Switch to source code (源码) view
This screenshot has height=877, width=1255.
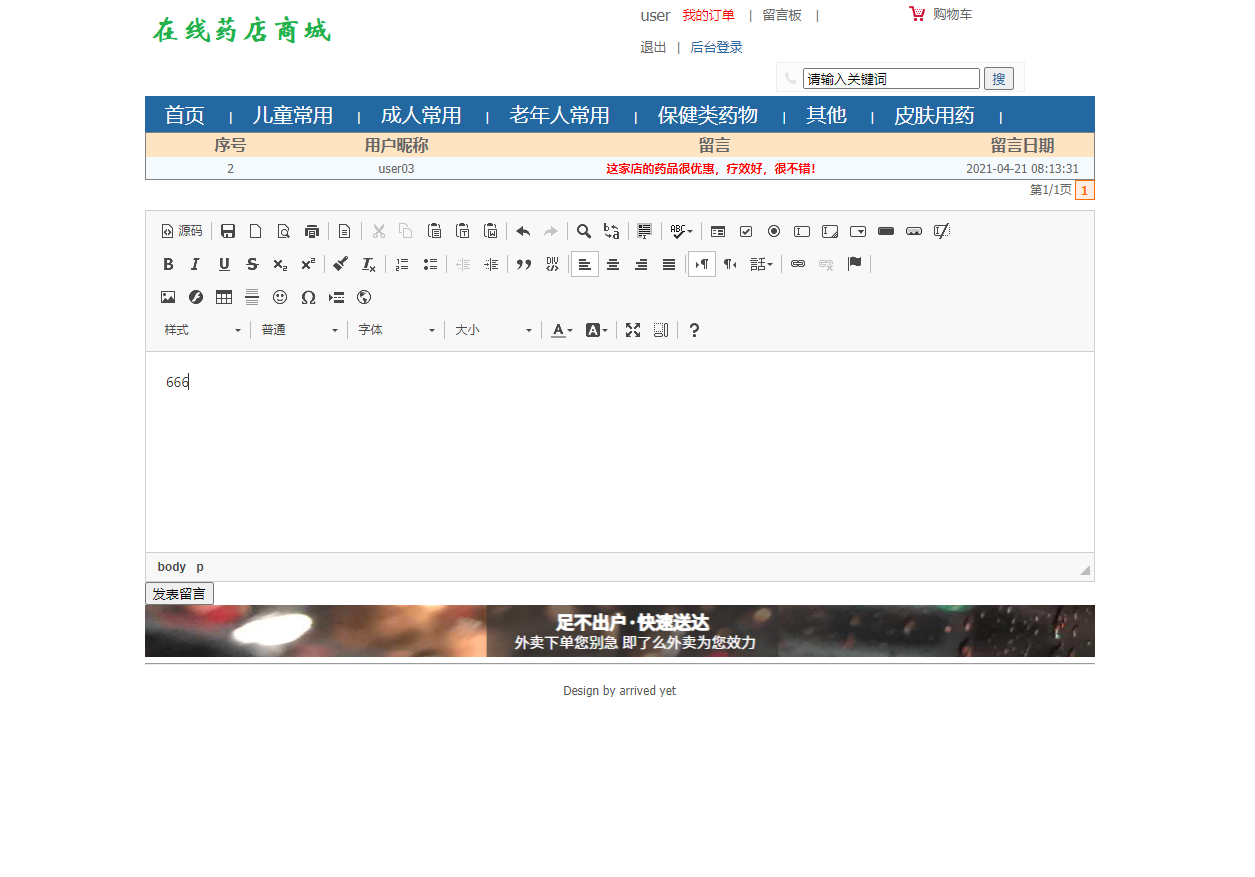tap(181, 231)
